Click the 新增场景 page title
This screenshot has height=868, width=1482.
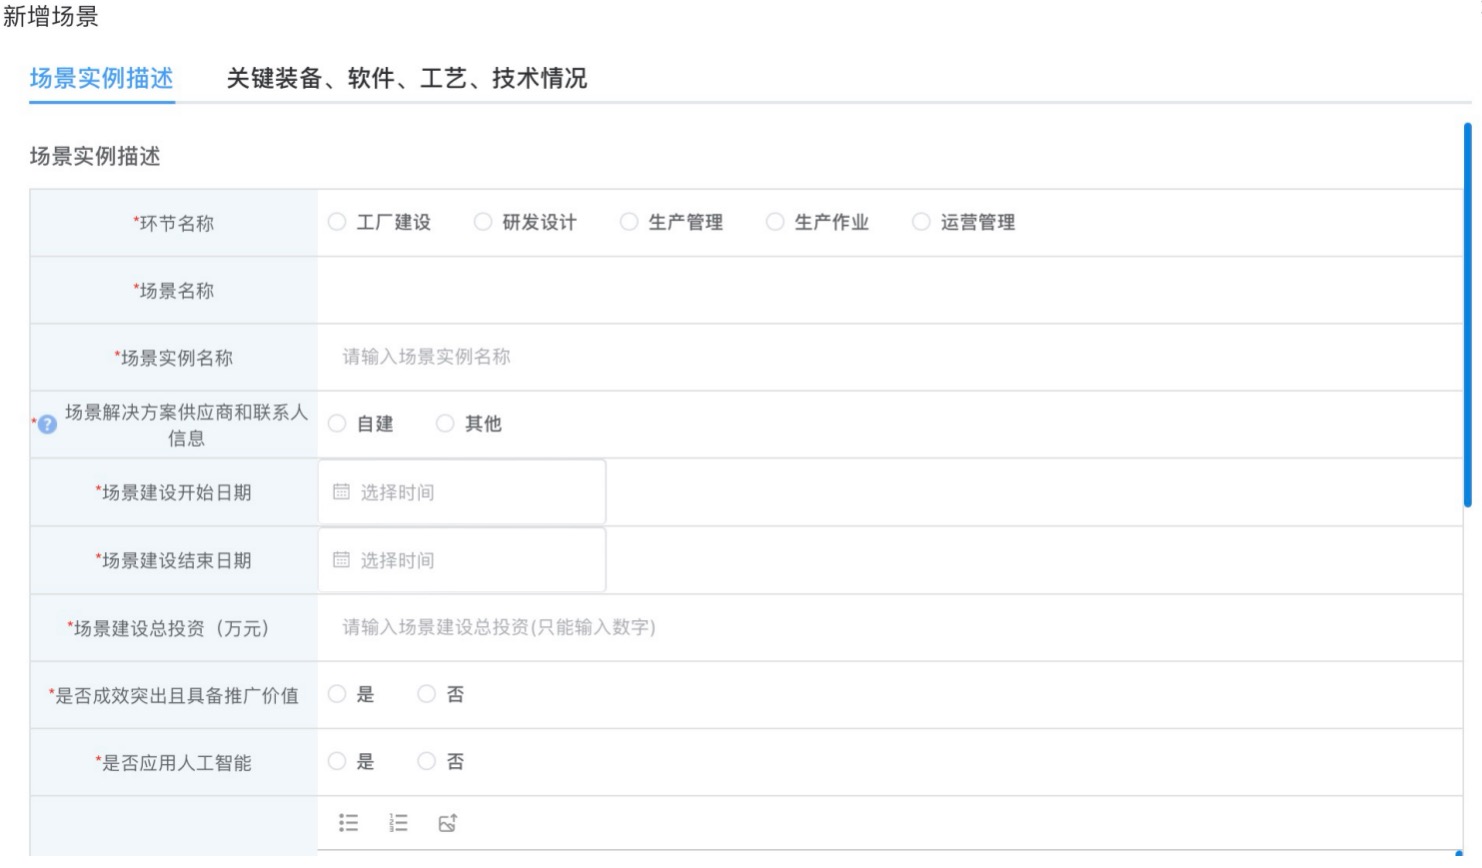tap(51, 17)
